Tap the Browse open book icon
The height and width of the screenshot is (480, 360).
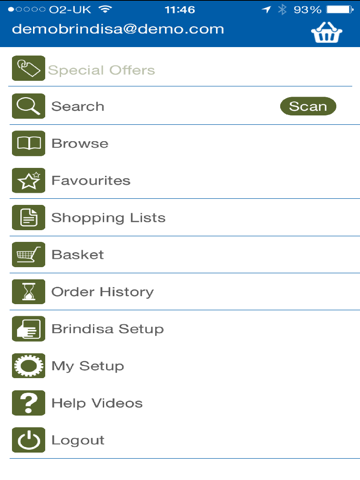(28, 143)
